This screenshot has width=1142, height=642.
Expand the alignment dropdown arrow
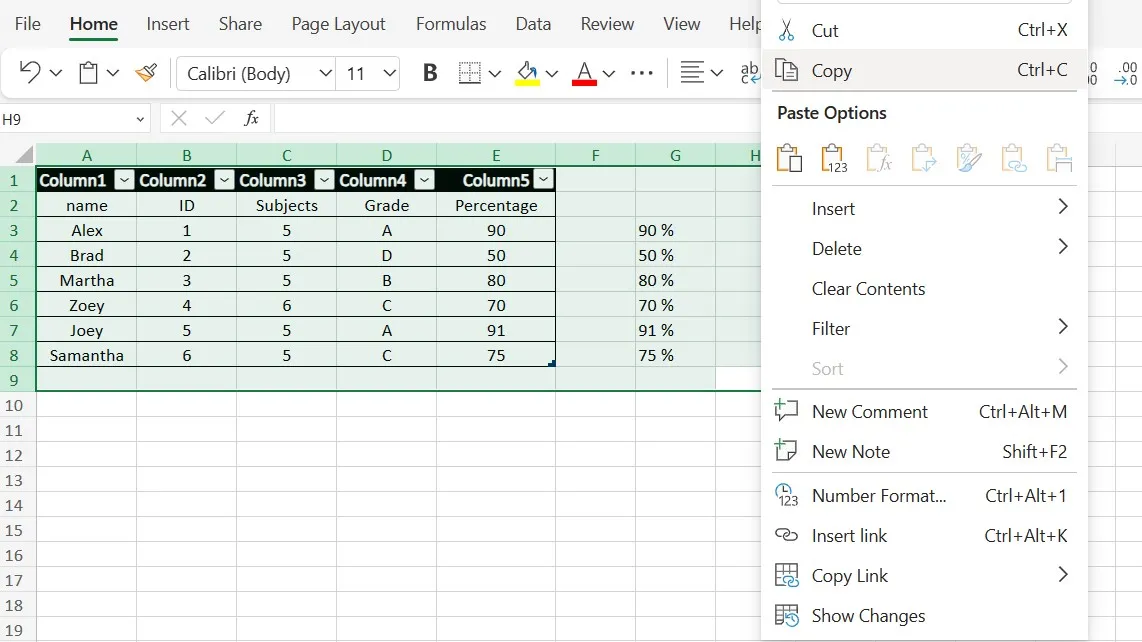717,73
